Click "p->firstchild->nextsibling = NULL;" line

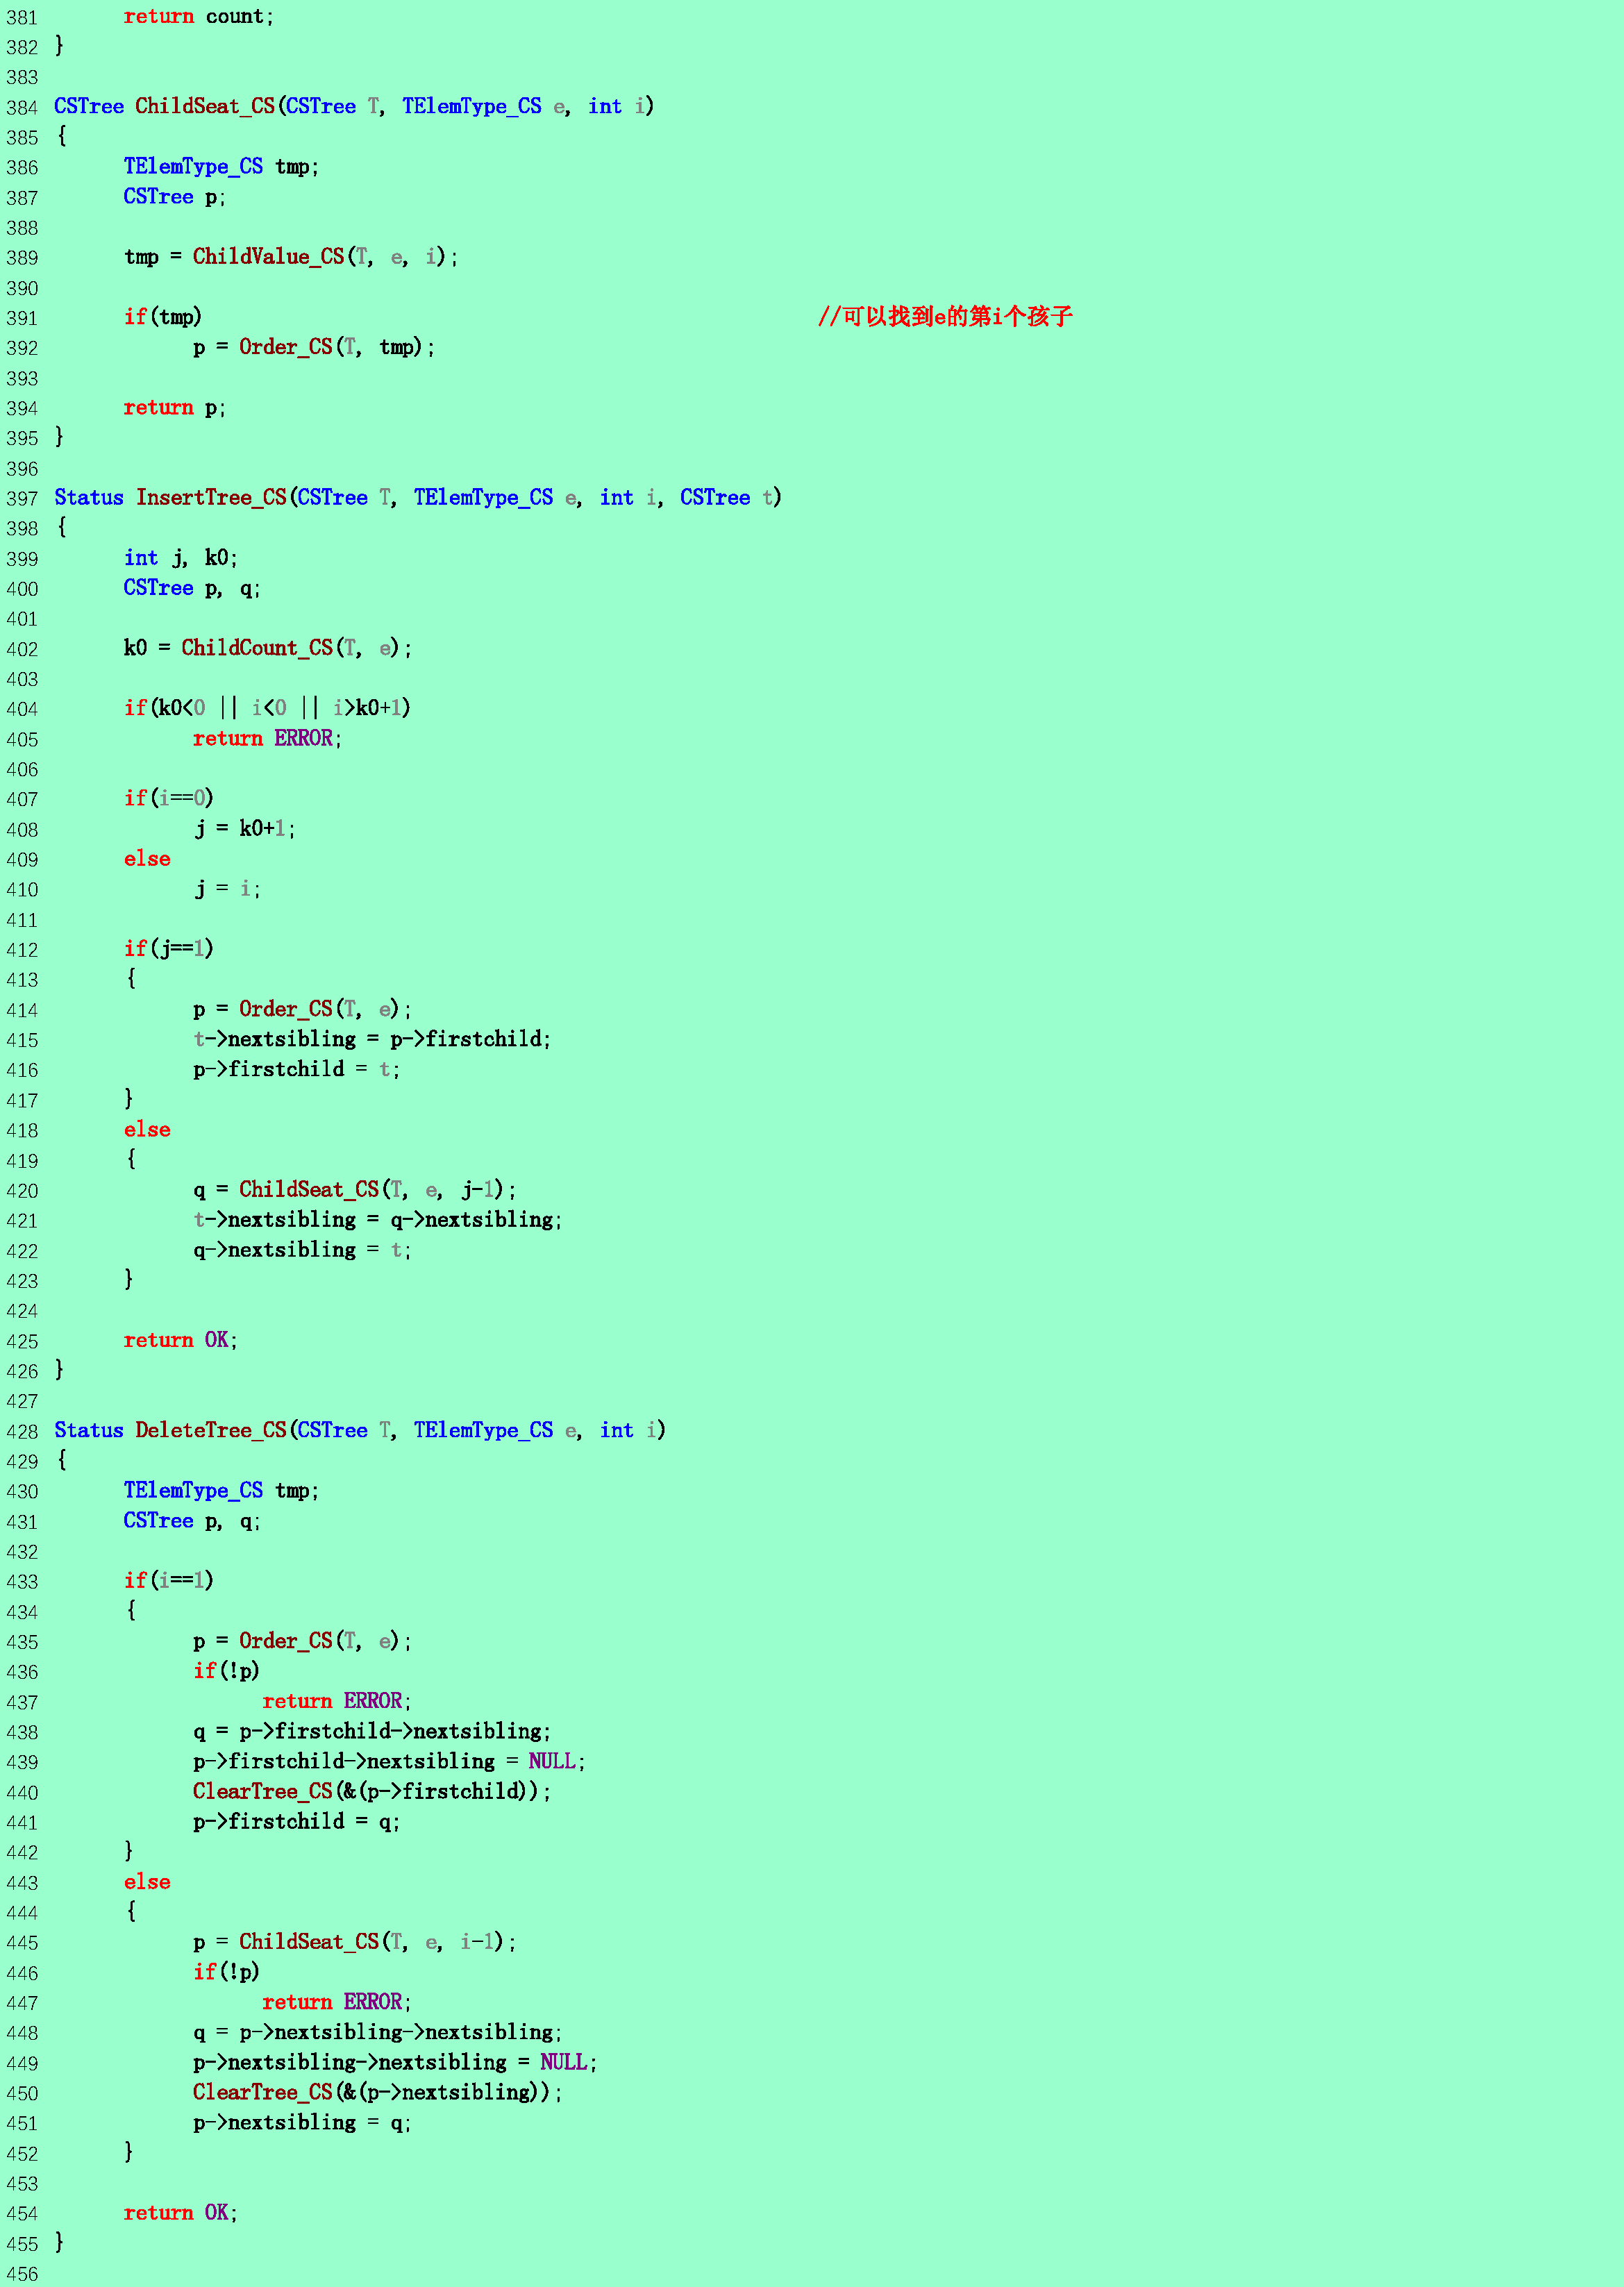click(389, 1761)
